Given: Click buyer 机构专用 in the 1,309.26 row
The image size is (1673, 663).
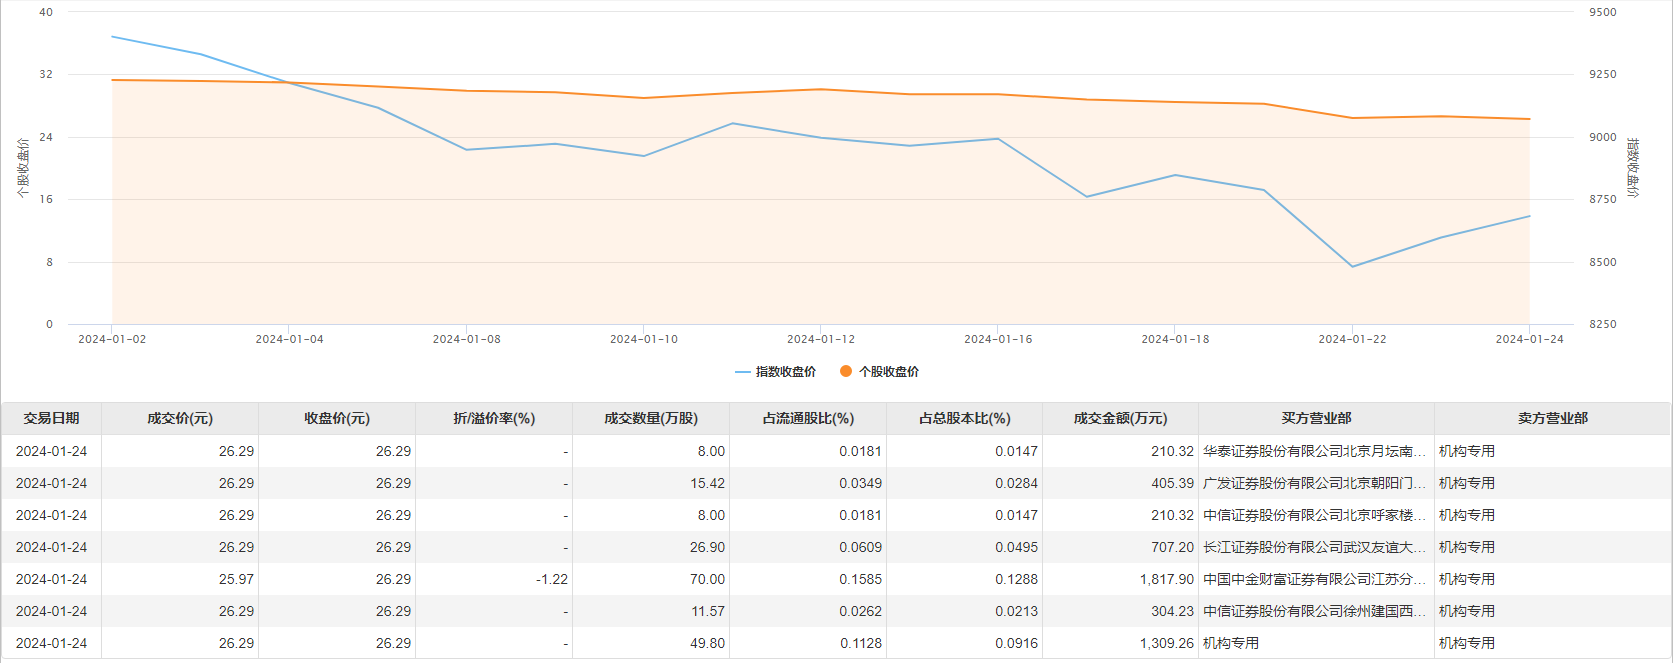Looking at the screenshot, I should tap(1230, 643).
